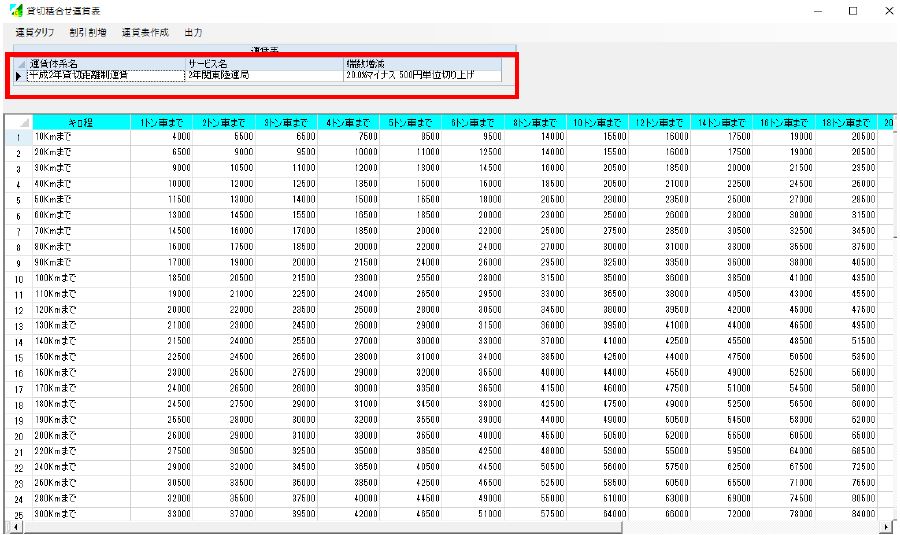Select the 50Kmまで distance cell
The width and height of the screenshot is (900, 535).
(82, 200)
